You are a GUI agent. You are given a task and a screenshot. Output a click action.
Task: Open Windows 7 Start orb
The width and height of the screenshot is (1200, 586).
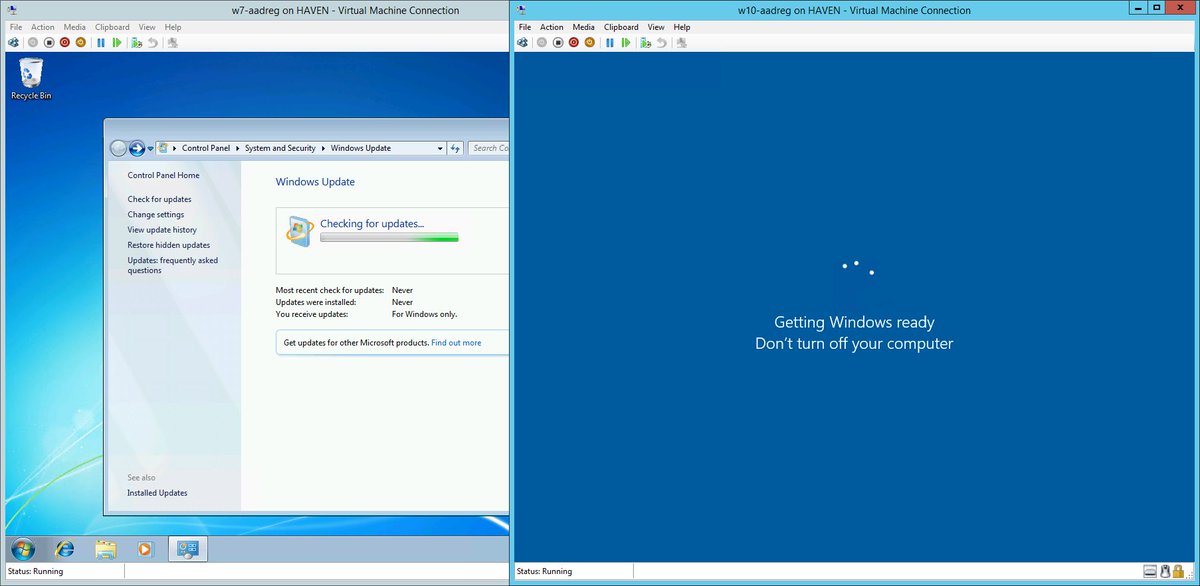(22, 548)
